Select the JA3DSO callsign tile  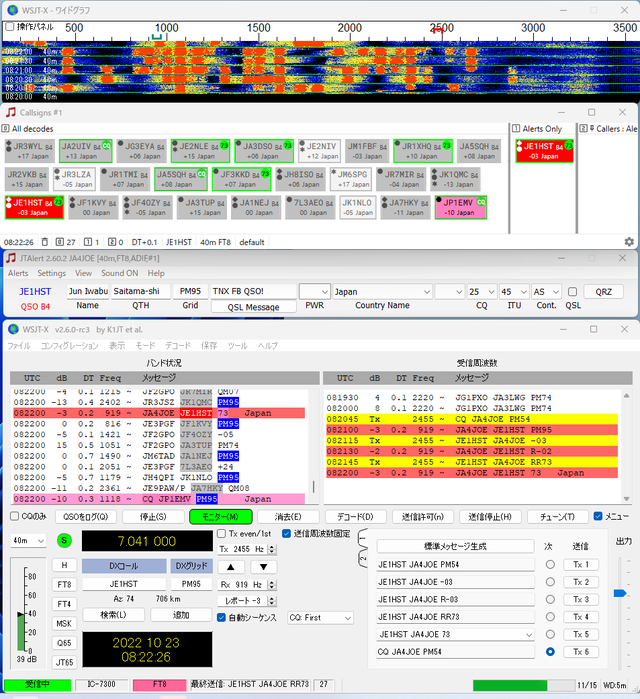coord(264,151)
